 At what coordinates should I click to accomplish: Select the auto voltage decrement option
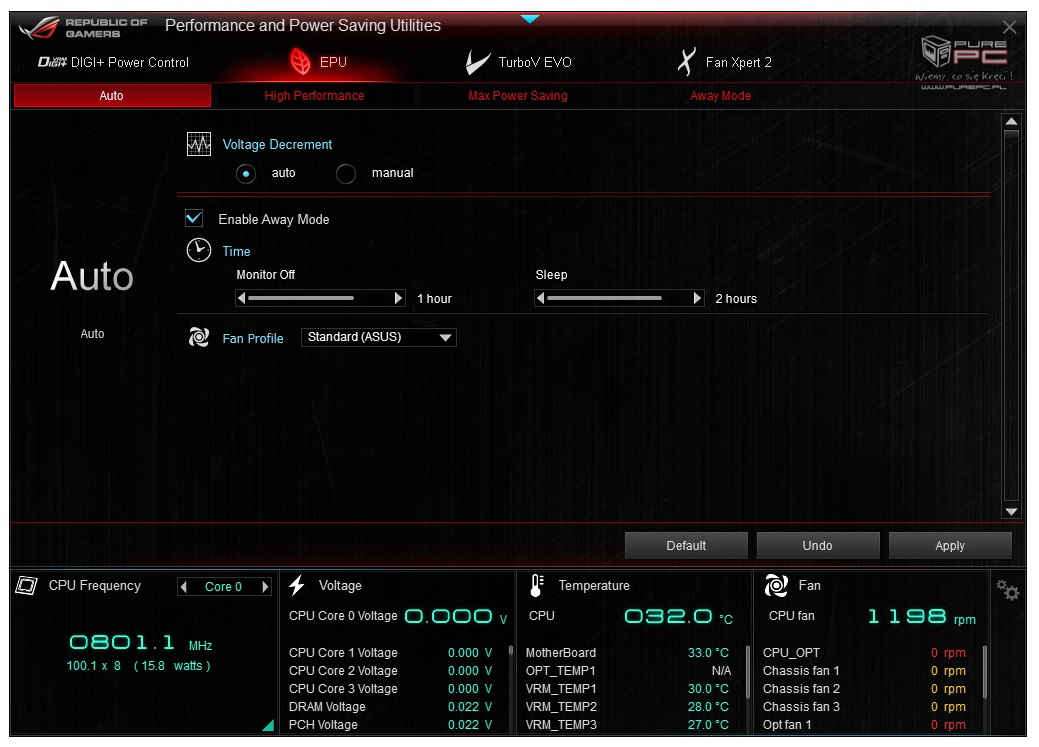[246, 174]
